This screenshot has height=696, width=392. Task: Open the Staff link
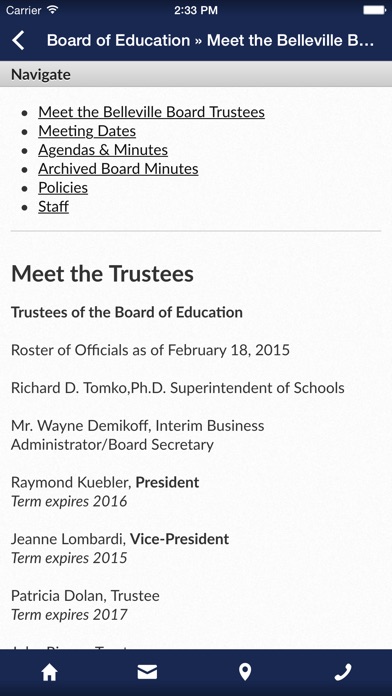pyautogui.click(x=53, y=207)
